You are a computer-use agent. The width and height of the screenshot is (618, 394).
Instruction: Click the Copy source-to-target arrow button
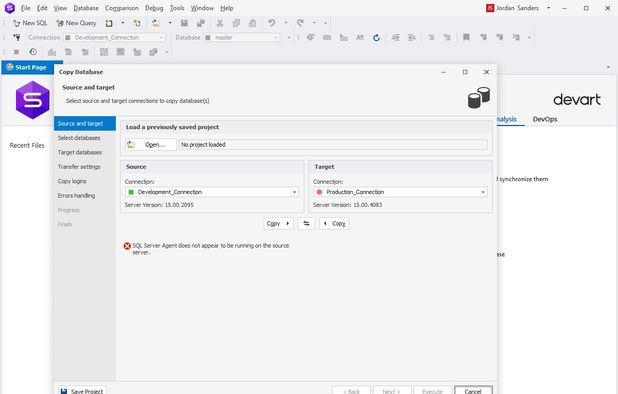tap(278, 223)
